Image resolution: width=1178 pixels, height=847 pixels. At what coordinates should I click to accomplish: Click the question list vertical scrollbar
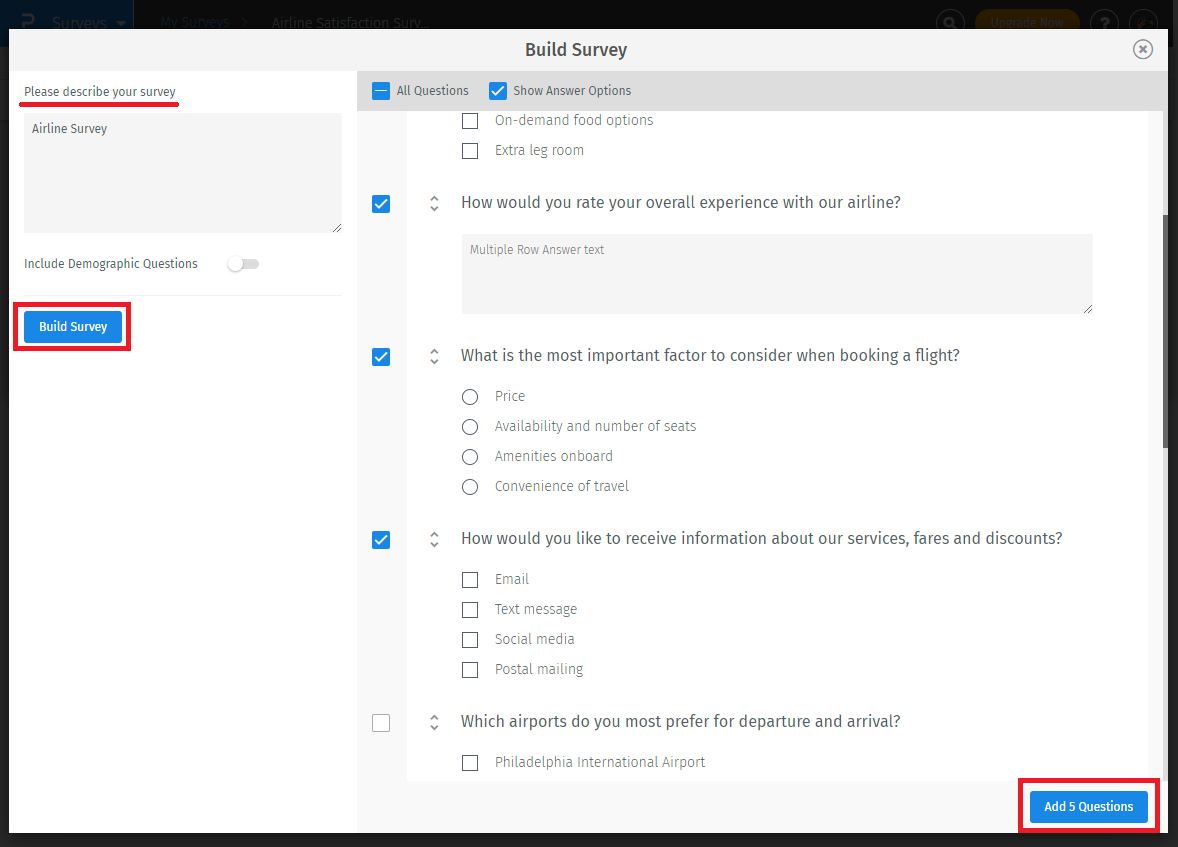[x=1164, y=330]
